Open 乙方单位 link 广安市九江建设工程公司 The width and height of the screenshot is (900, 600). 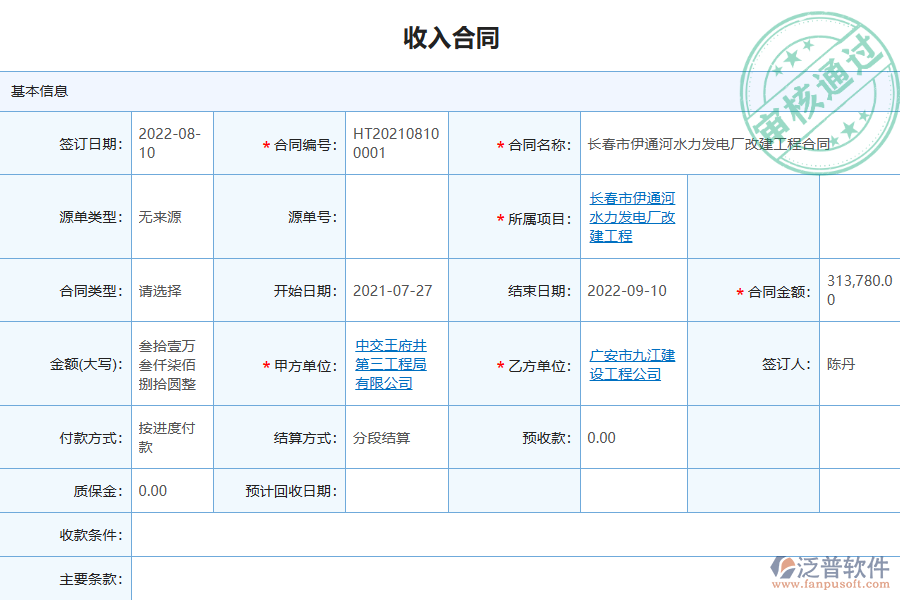click(632, 363)
